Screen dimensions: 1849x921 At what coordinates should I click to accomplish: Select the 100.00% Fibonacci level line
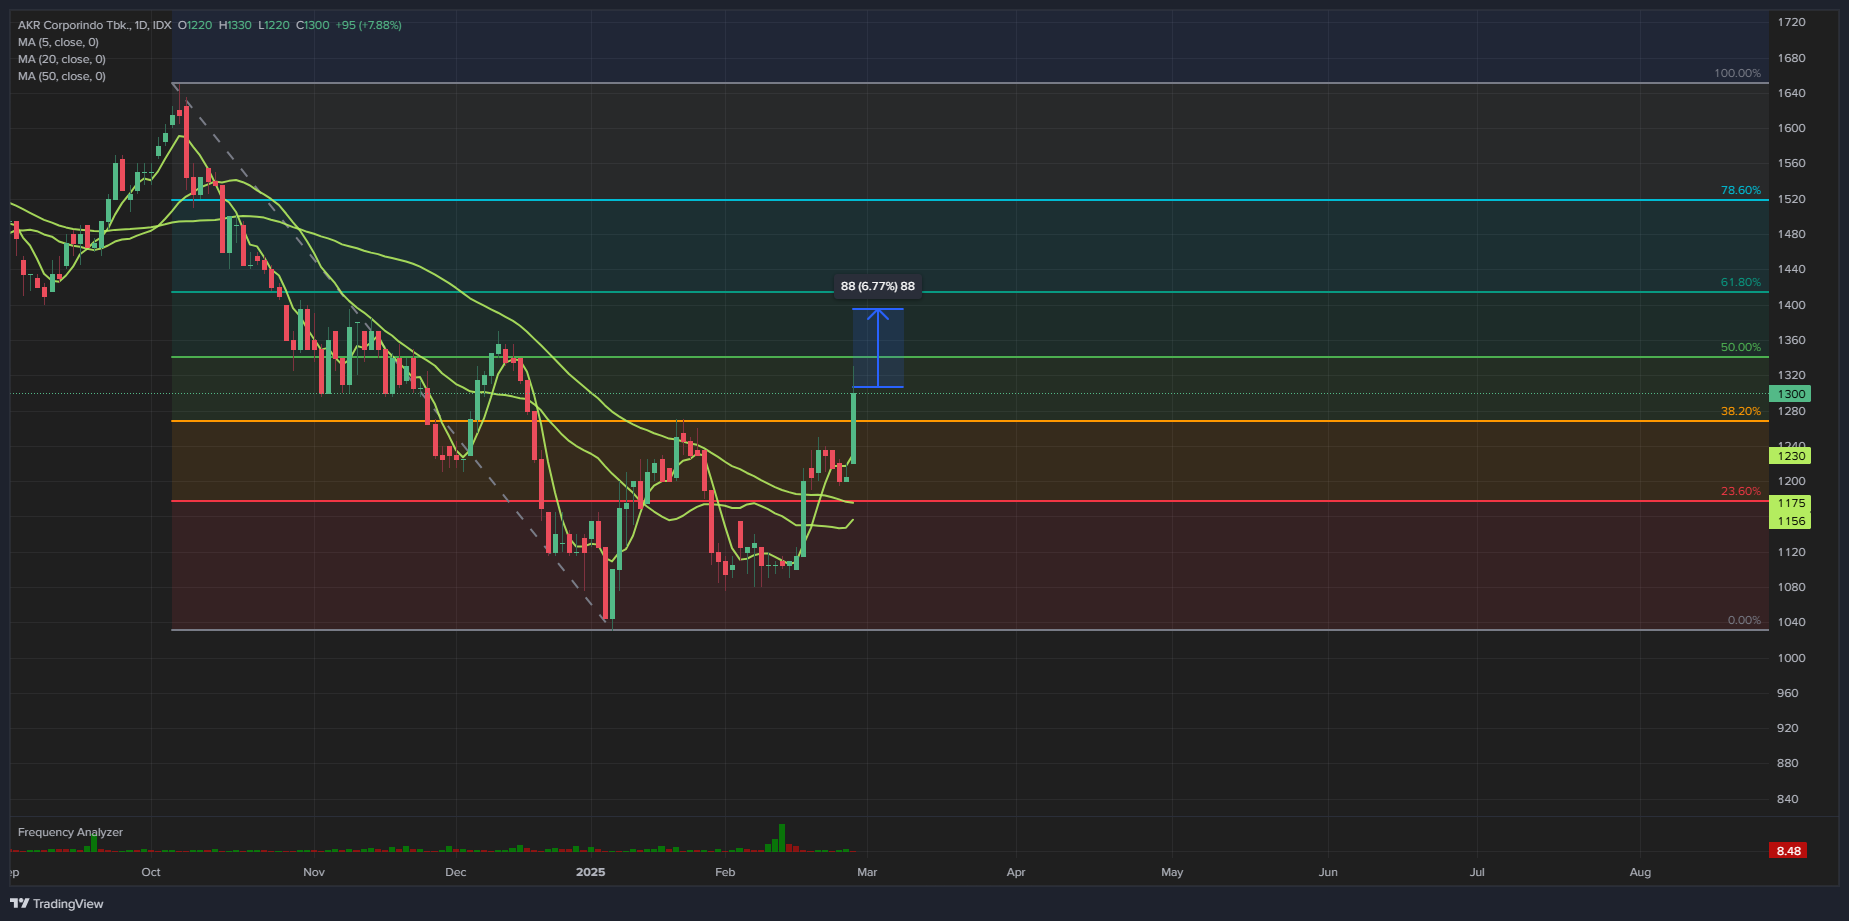[x=900, y=85]
